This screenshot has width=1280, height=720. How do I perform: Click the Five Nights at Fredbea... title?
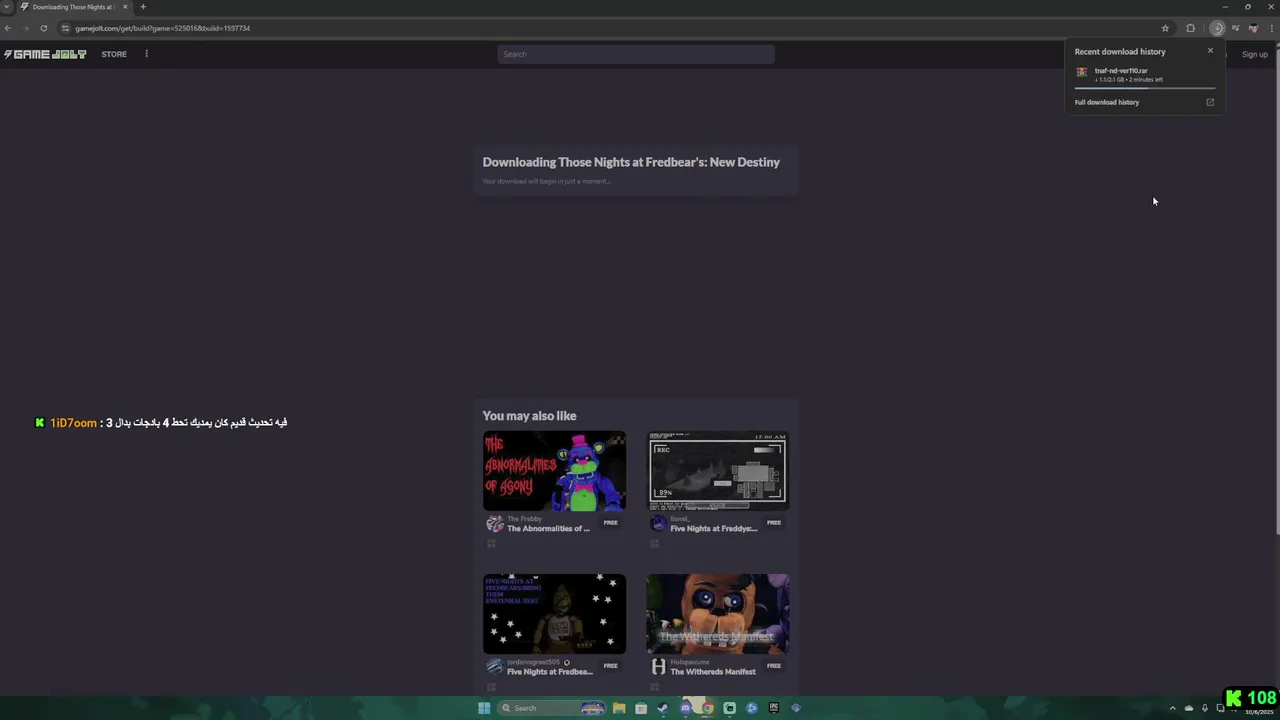(550, 672)
